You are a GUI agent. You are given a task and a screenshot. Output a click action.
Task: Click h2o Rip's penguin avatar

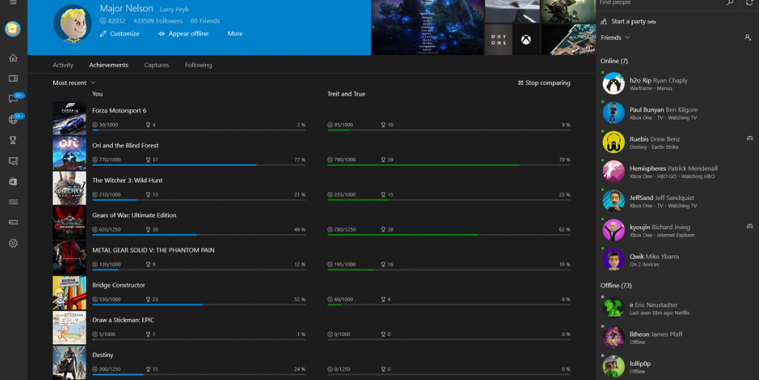coord(614,83)
